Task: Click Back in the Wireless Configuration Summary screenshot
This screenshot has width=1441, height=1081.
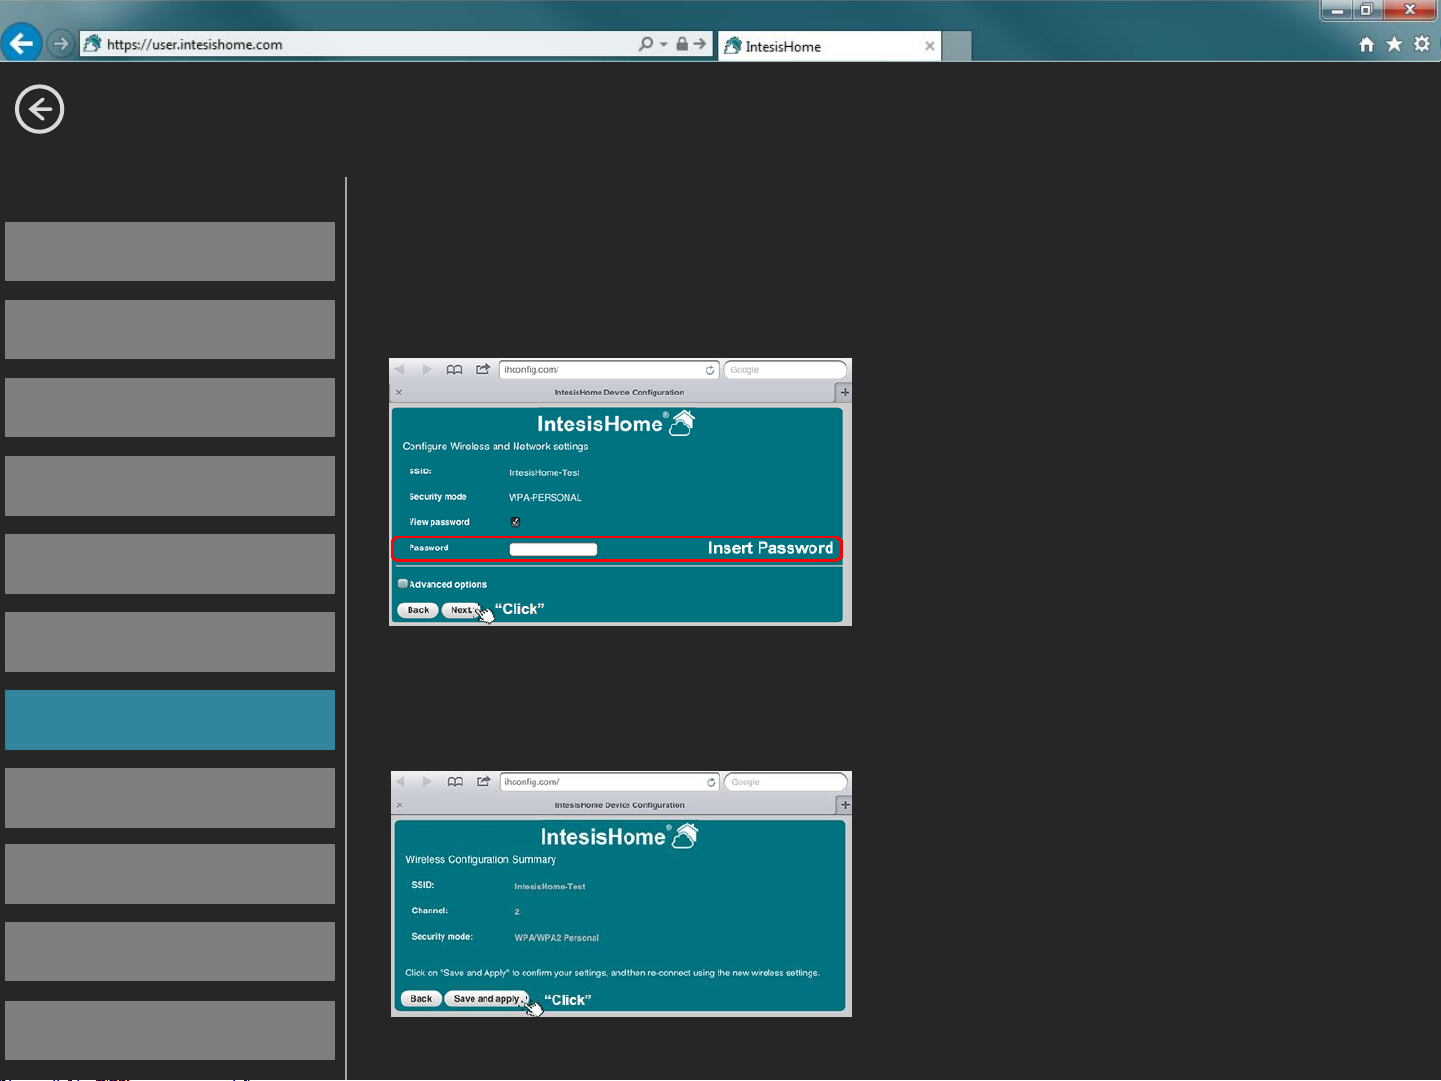Action: pos(421,999)
